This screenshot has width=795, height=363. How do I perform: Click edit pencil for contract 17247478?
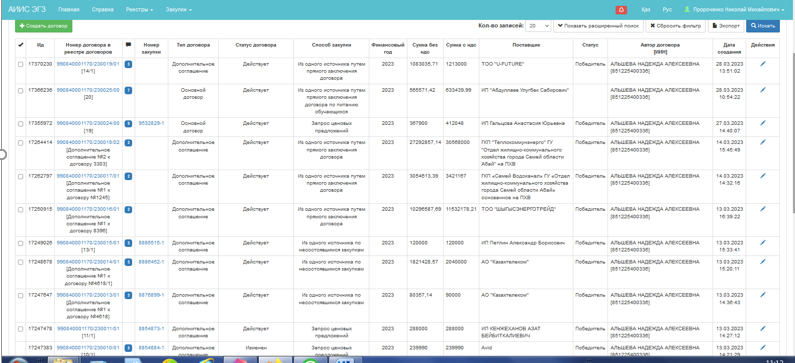click(x=763, y=329)
